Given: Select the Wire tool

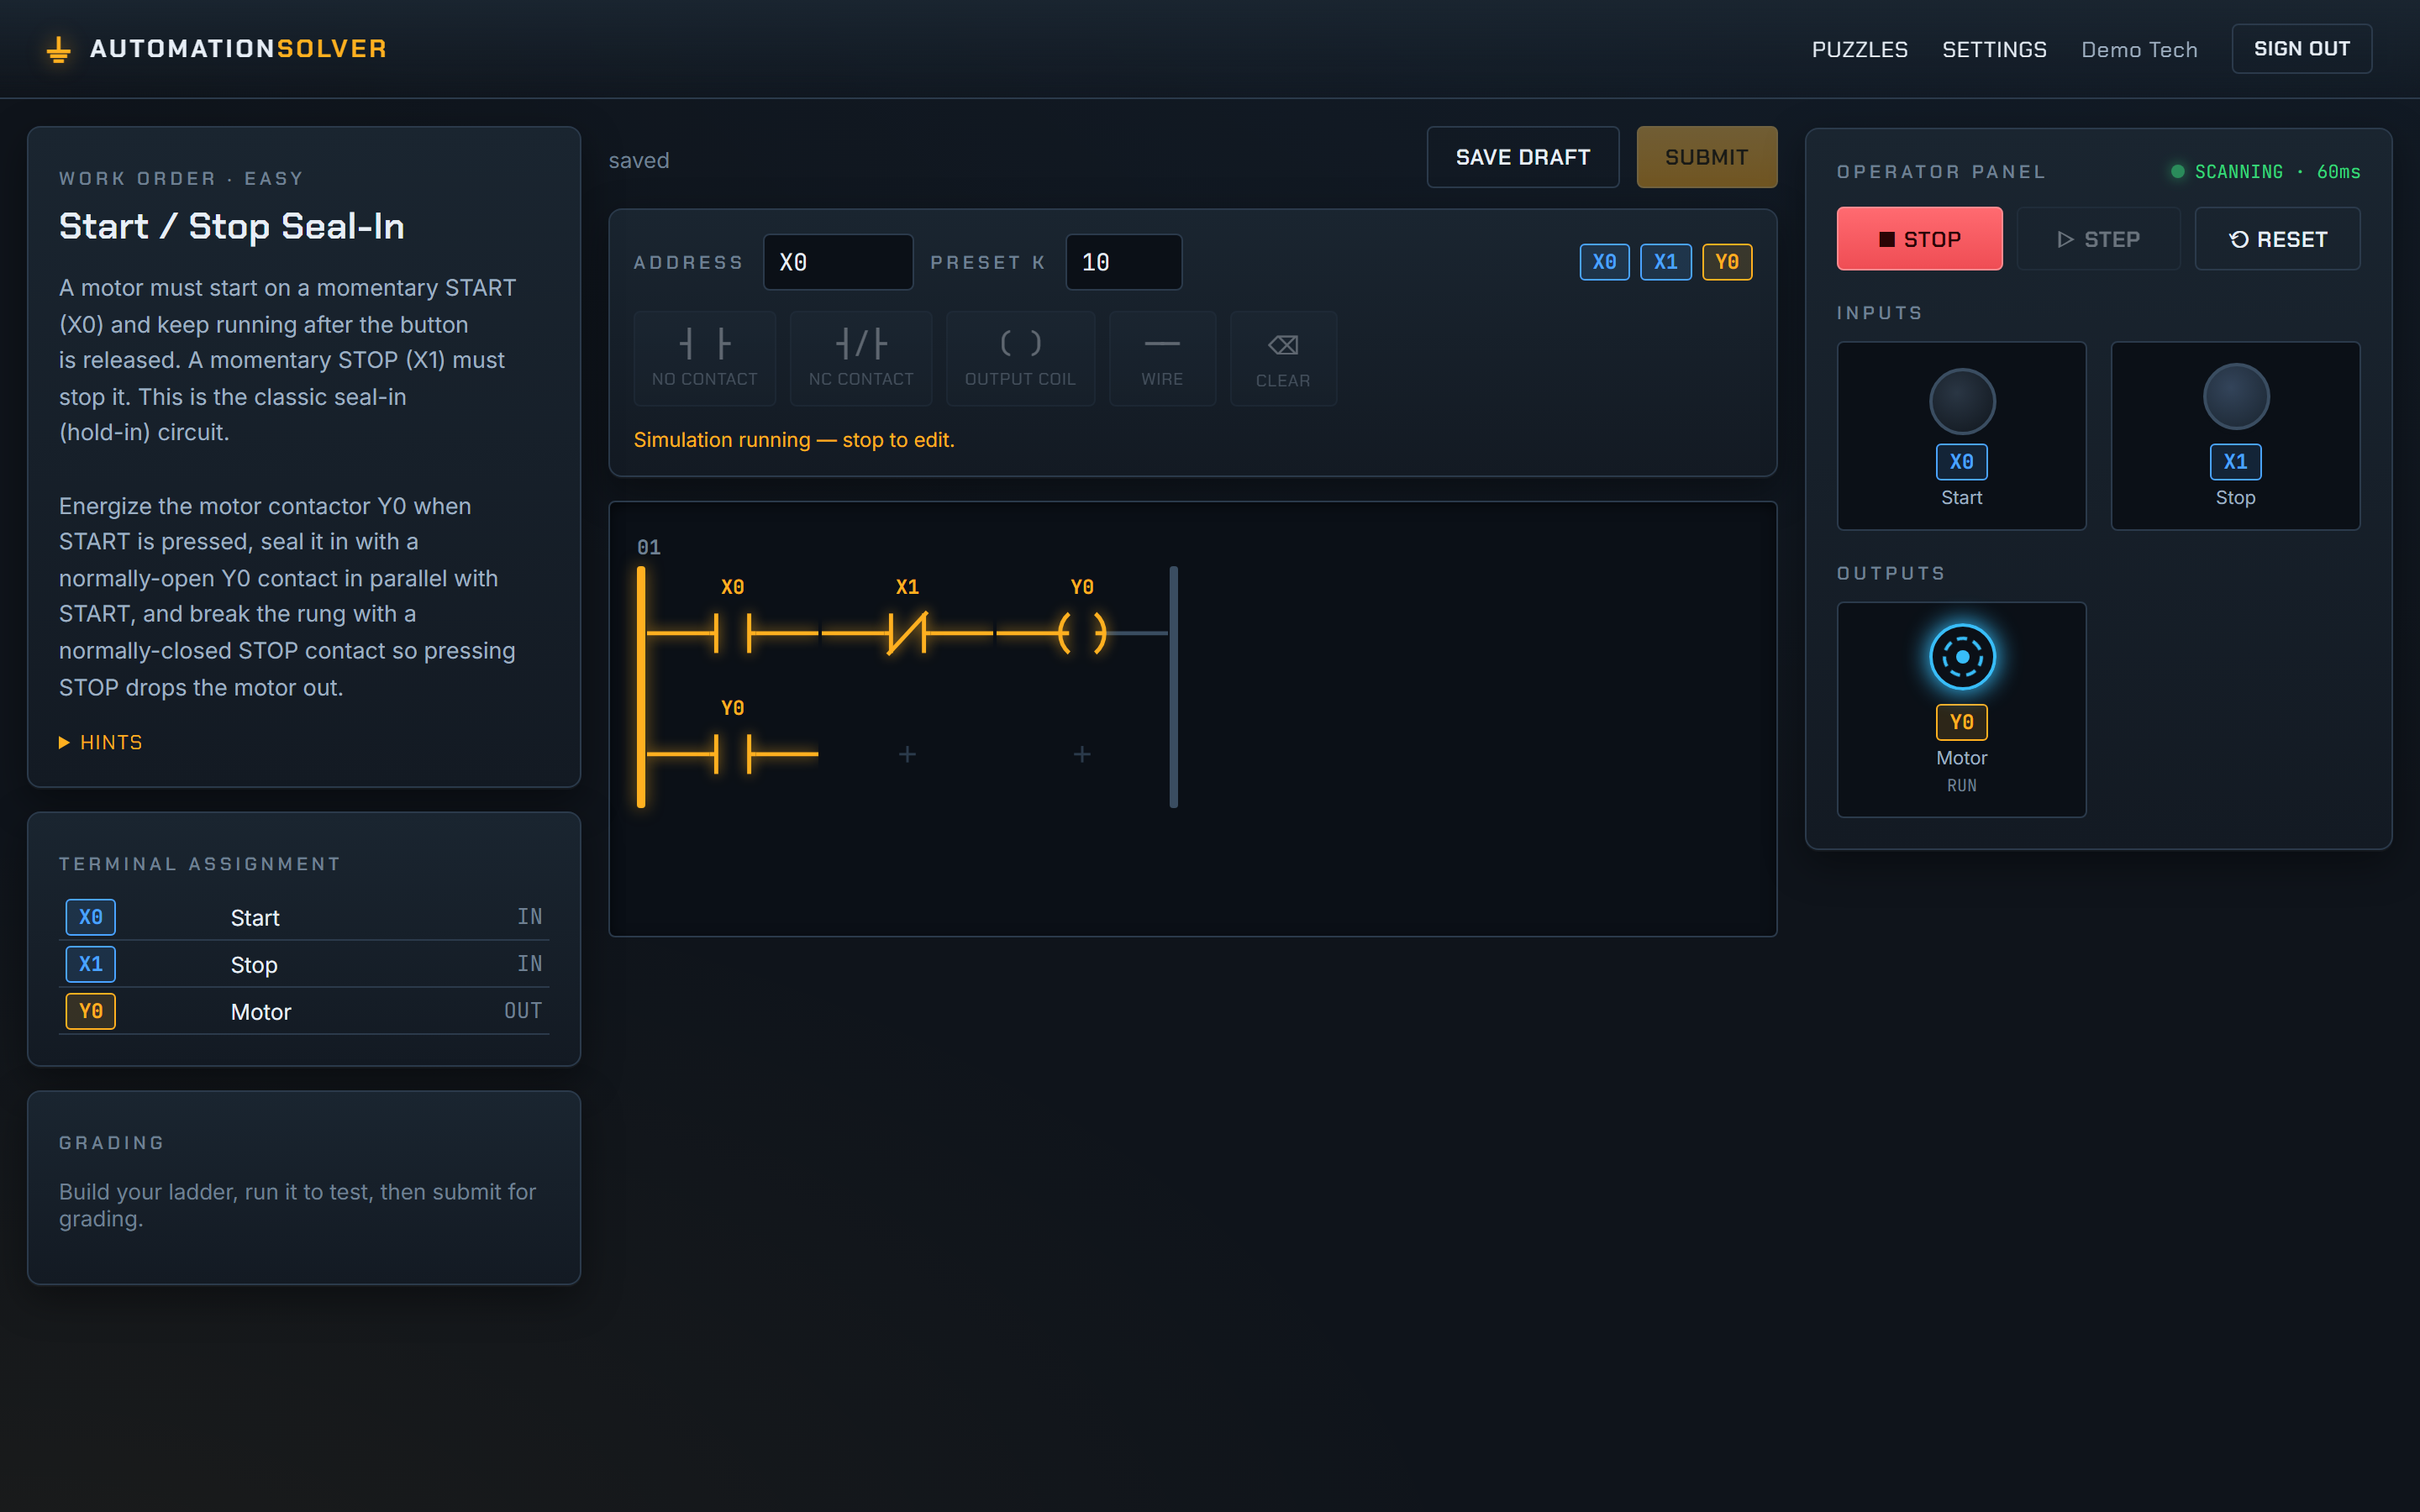Looking at the screenshot, I should 1162,358.
